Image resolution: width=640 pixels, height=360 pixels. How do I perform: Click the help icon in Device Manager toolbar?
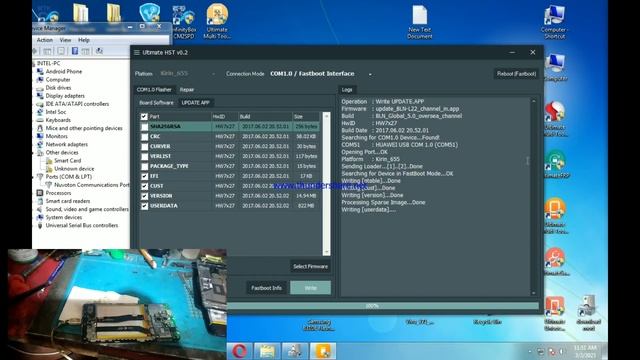point(75,51)
